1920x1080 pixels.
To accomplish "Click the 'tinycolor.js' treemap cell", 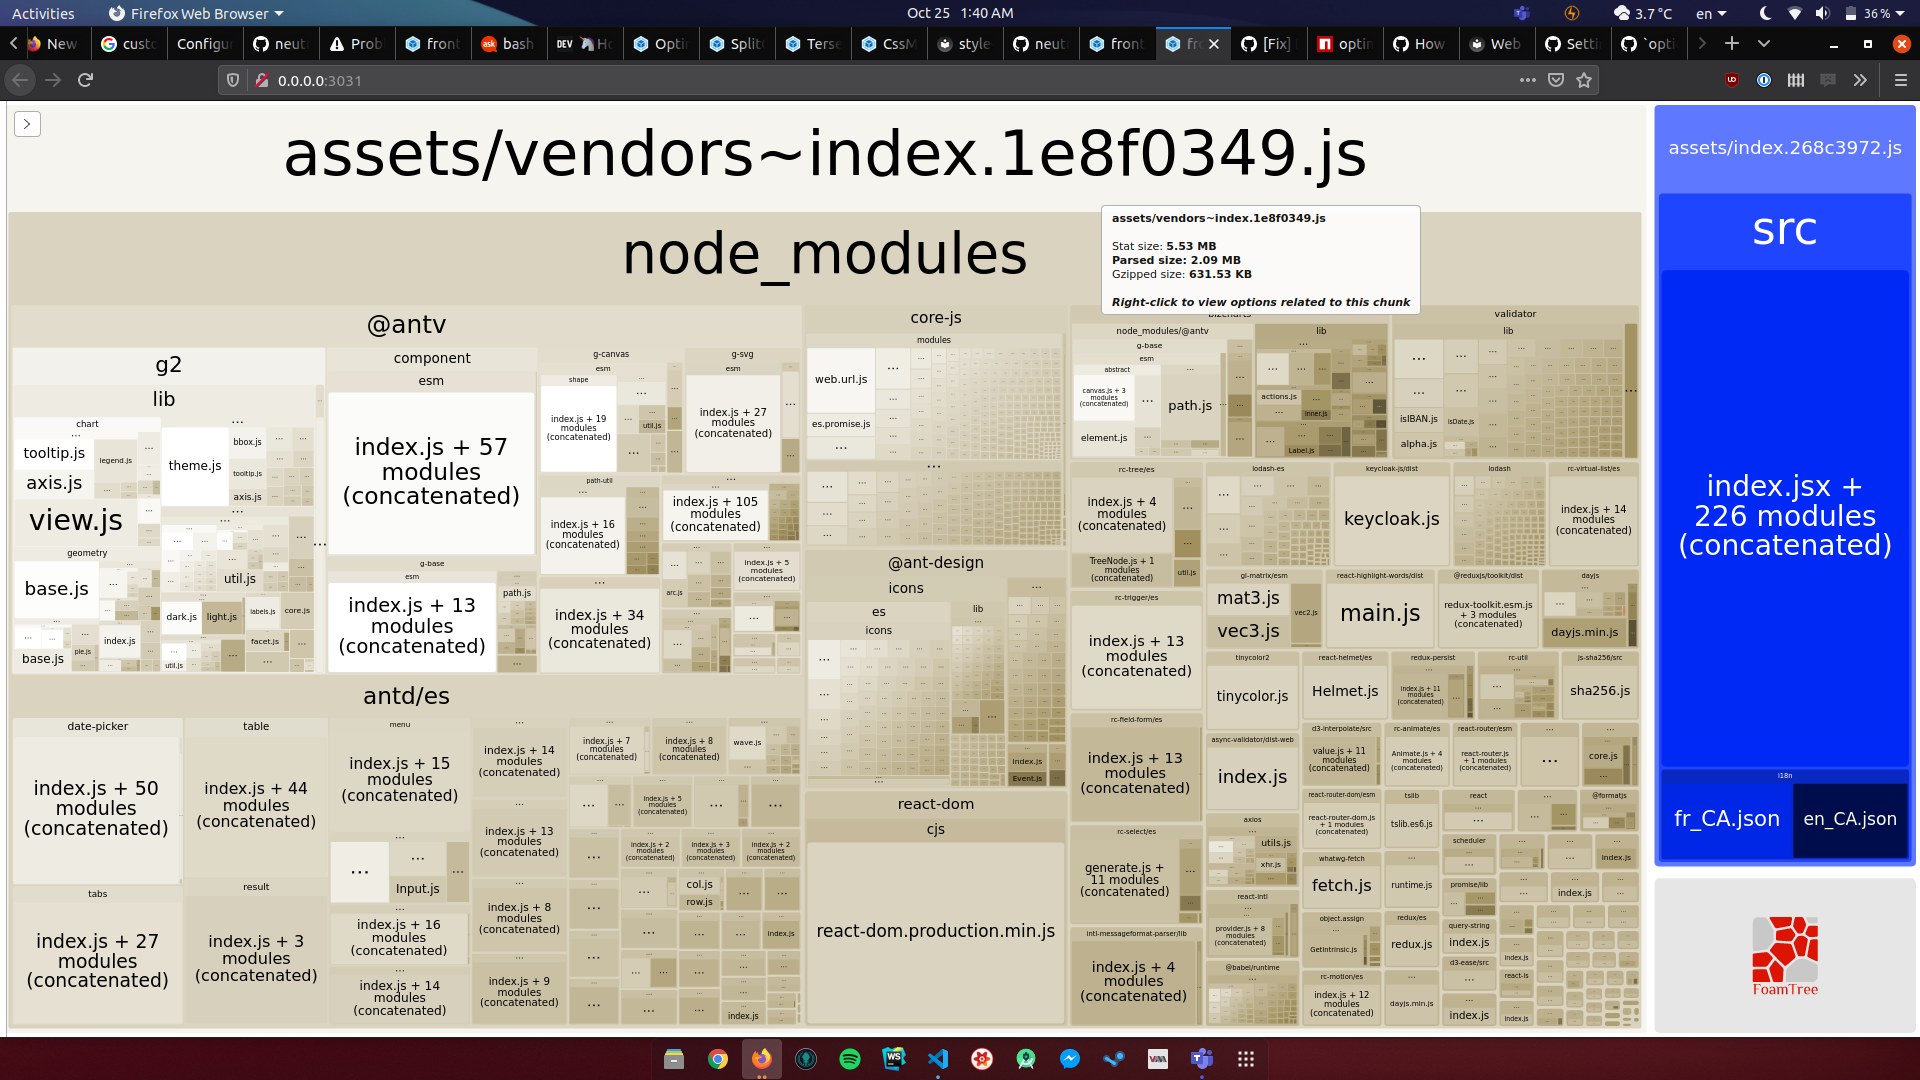I will 1252,696.
